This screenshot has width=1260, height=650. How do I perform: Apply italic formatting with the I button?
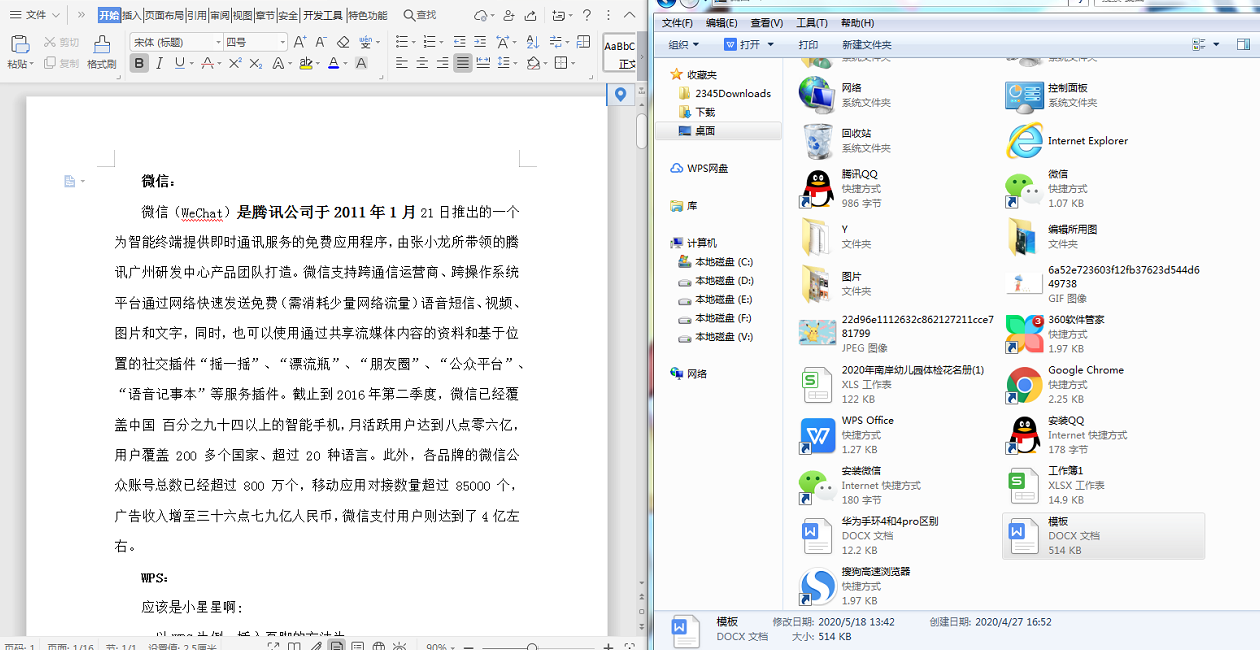[160, 63]
